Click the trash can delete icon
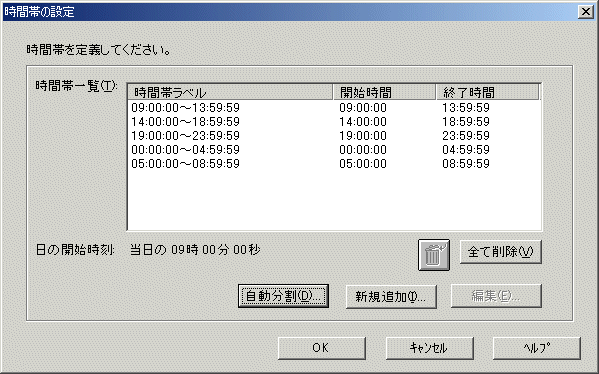 (434, 255)
